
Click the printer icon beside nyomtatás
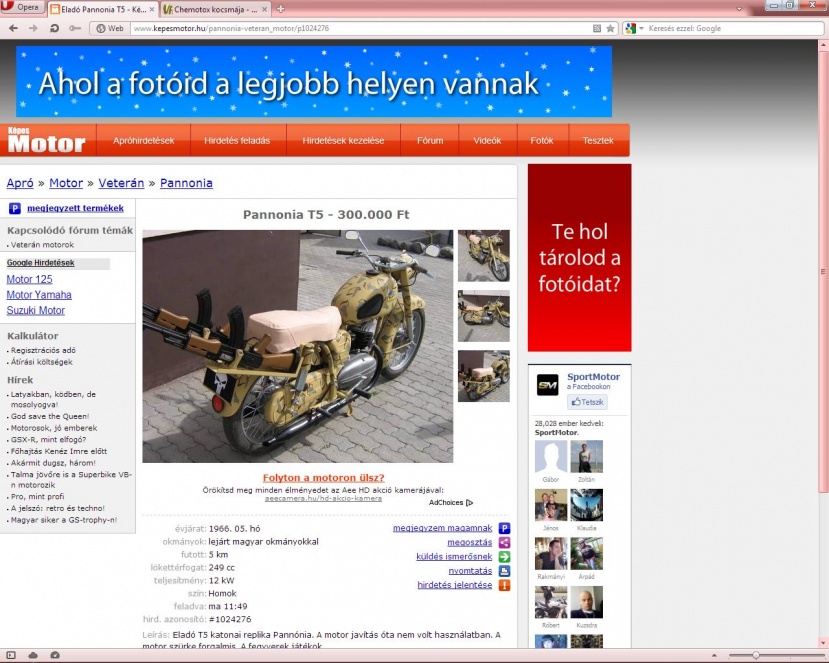click(504, 571)
